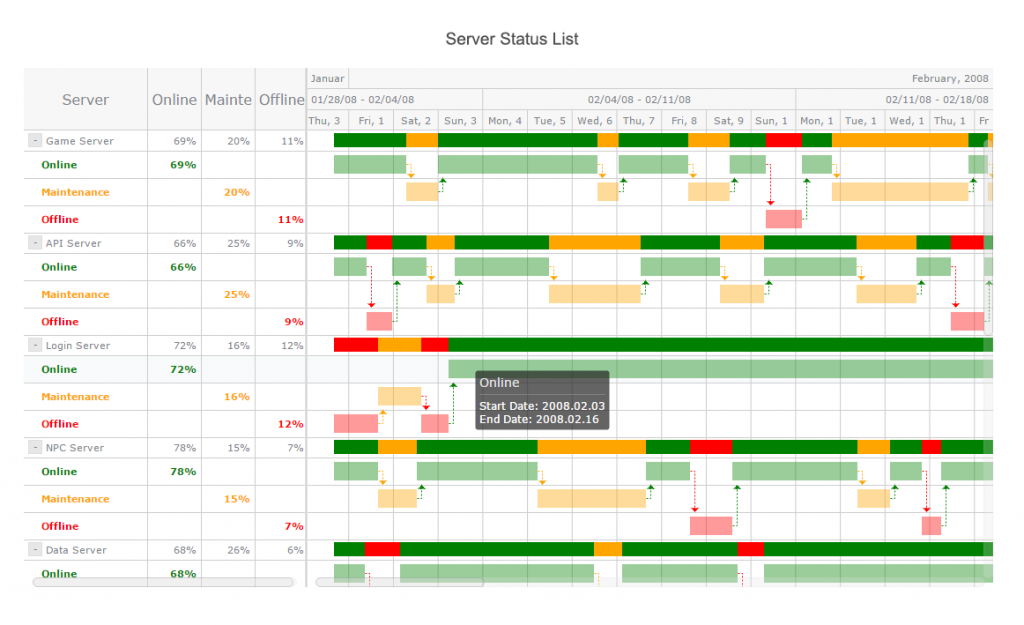Sort by the Online column header
The height and width of the screenshot is (625, 1024).
click(x=174, y=99)
